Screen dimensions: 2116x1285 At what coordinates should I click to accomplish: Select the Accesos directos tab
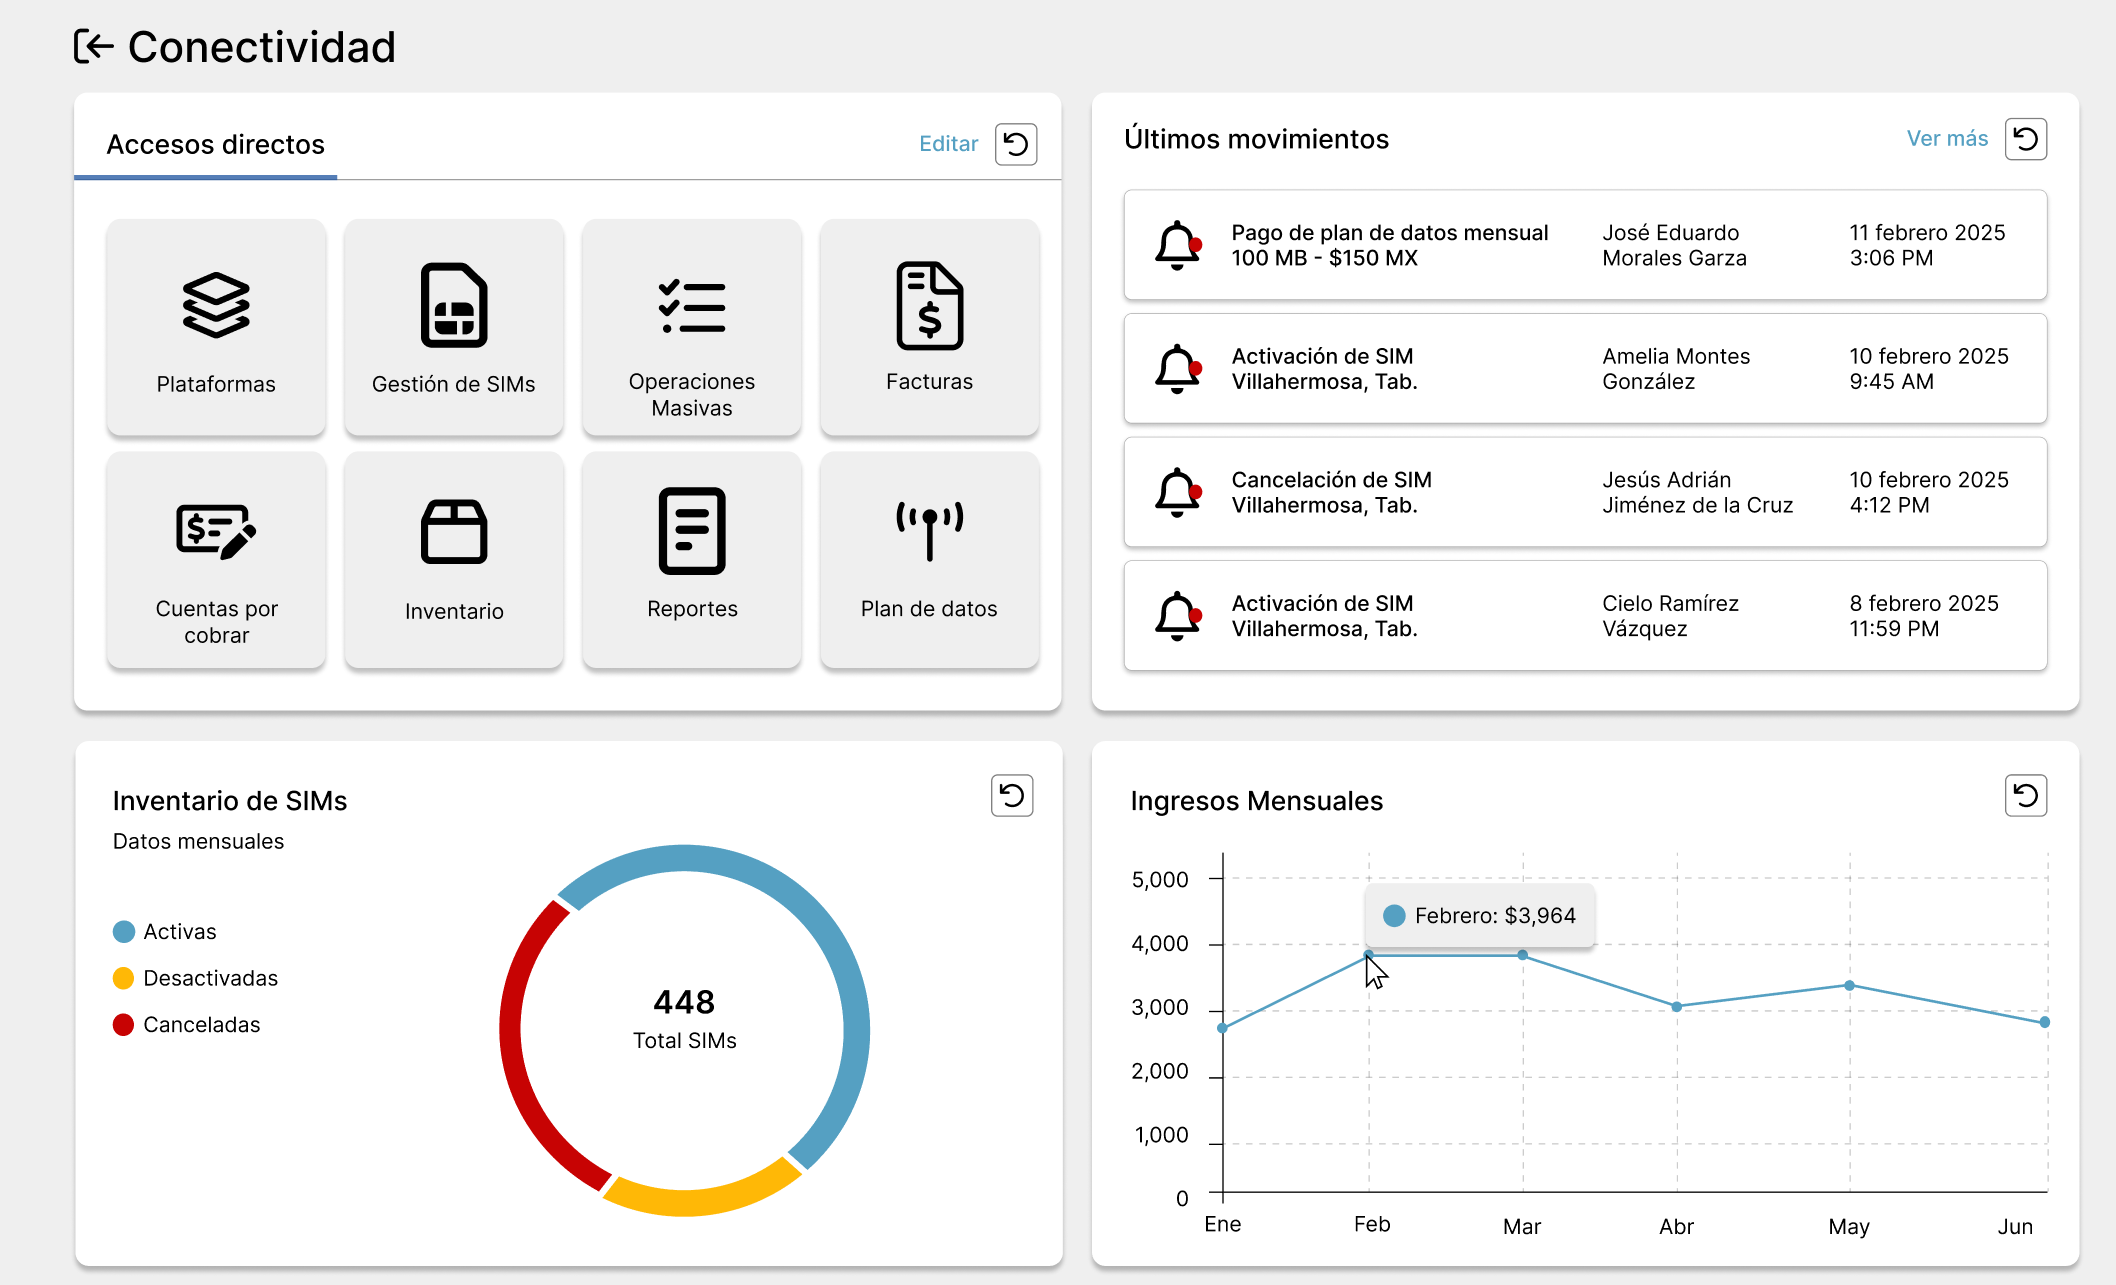click(215, 145)
